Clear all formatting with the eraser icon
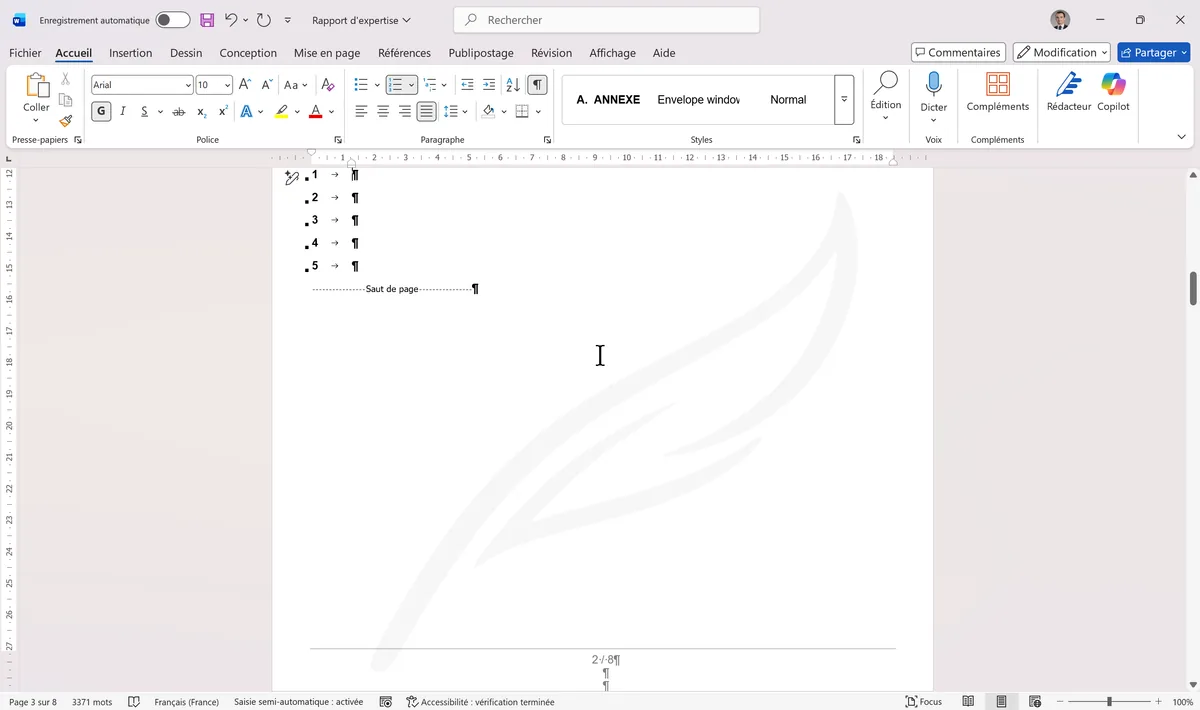The height and width of the screenshot is (710, 1200). click(327, 85)
